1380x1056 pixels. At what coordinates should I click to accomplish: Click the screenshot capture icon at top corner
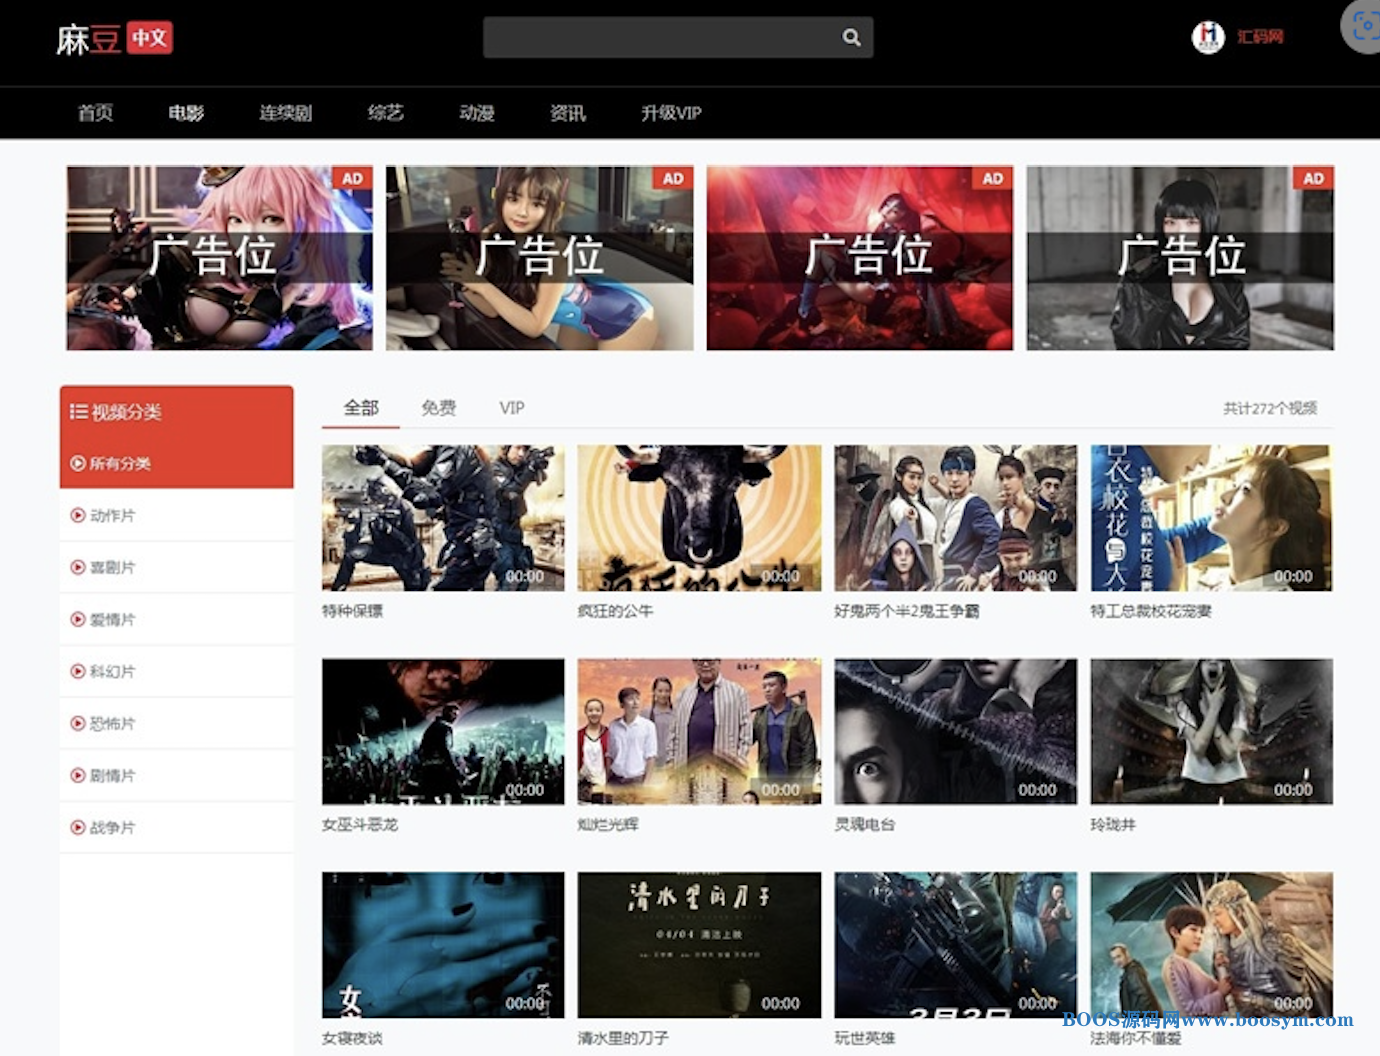[x=1363, y=26]
